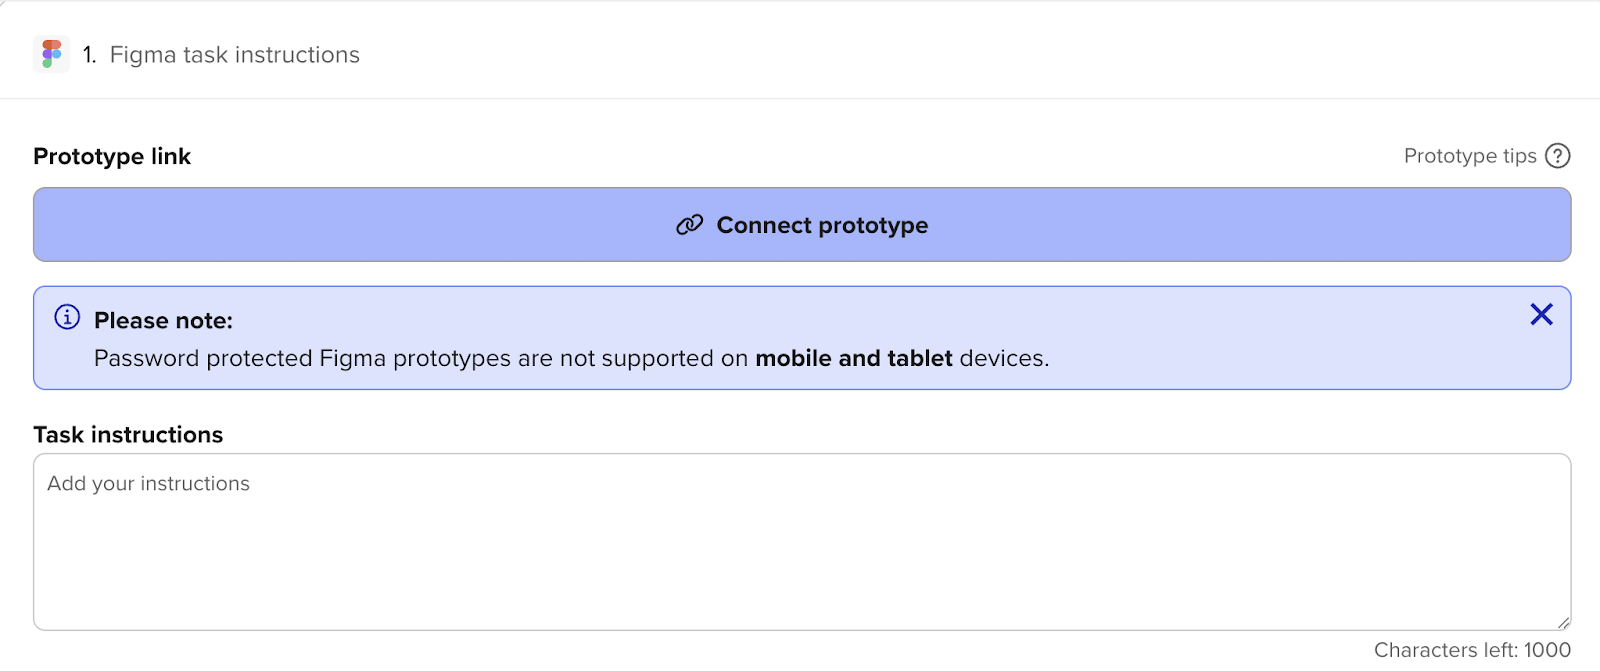Click the Prototype tips question mark icon
1600x671 pixels.
tap(1557, 156)
